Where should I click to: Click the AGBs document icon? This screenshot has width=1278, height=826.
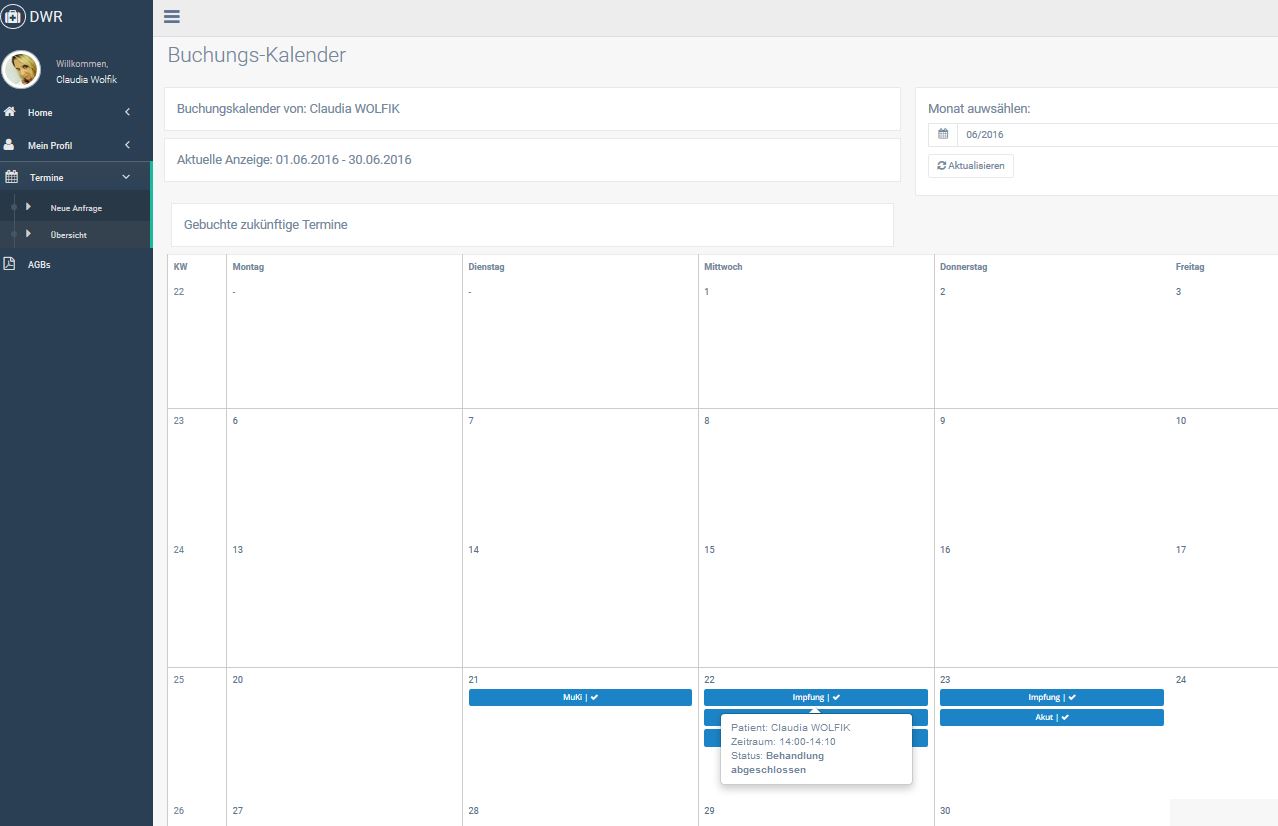[10, 264]
